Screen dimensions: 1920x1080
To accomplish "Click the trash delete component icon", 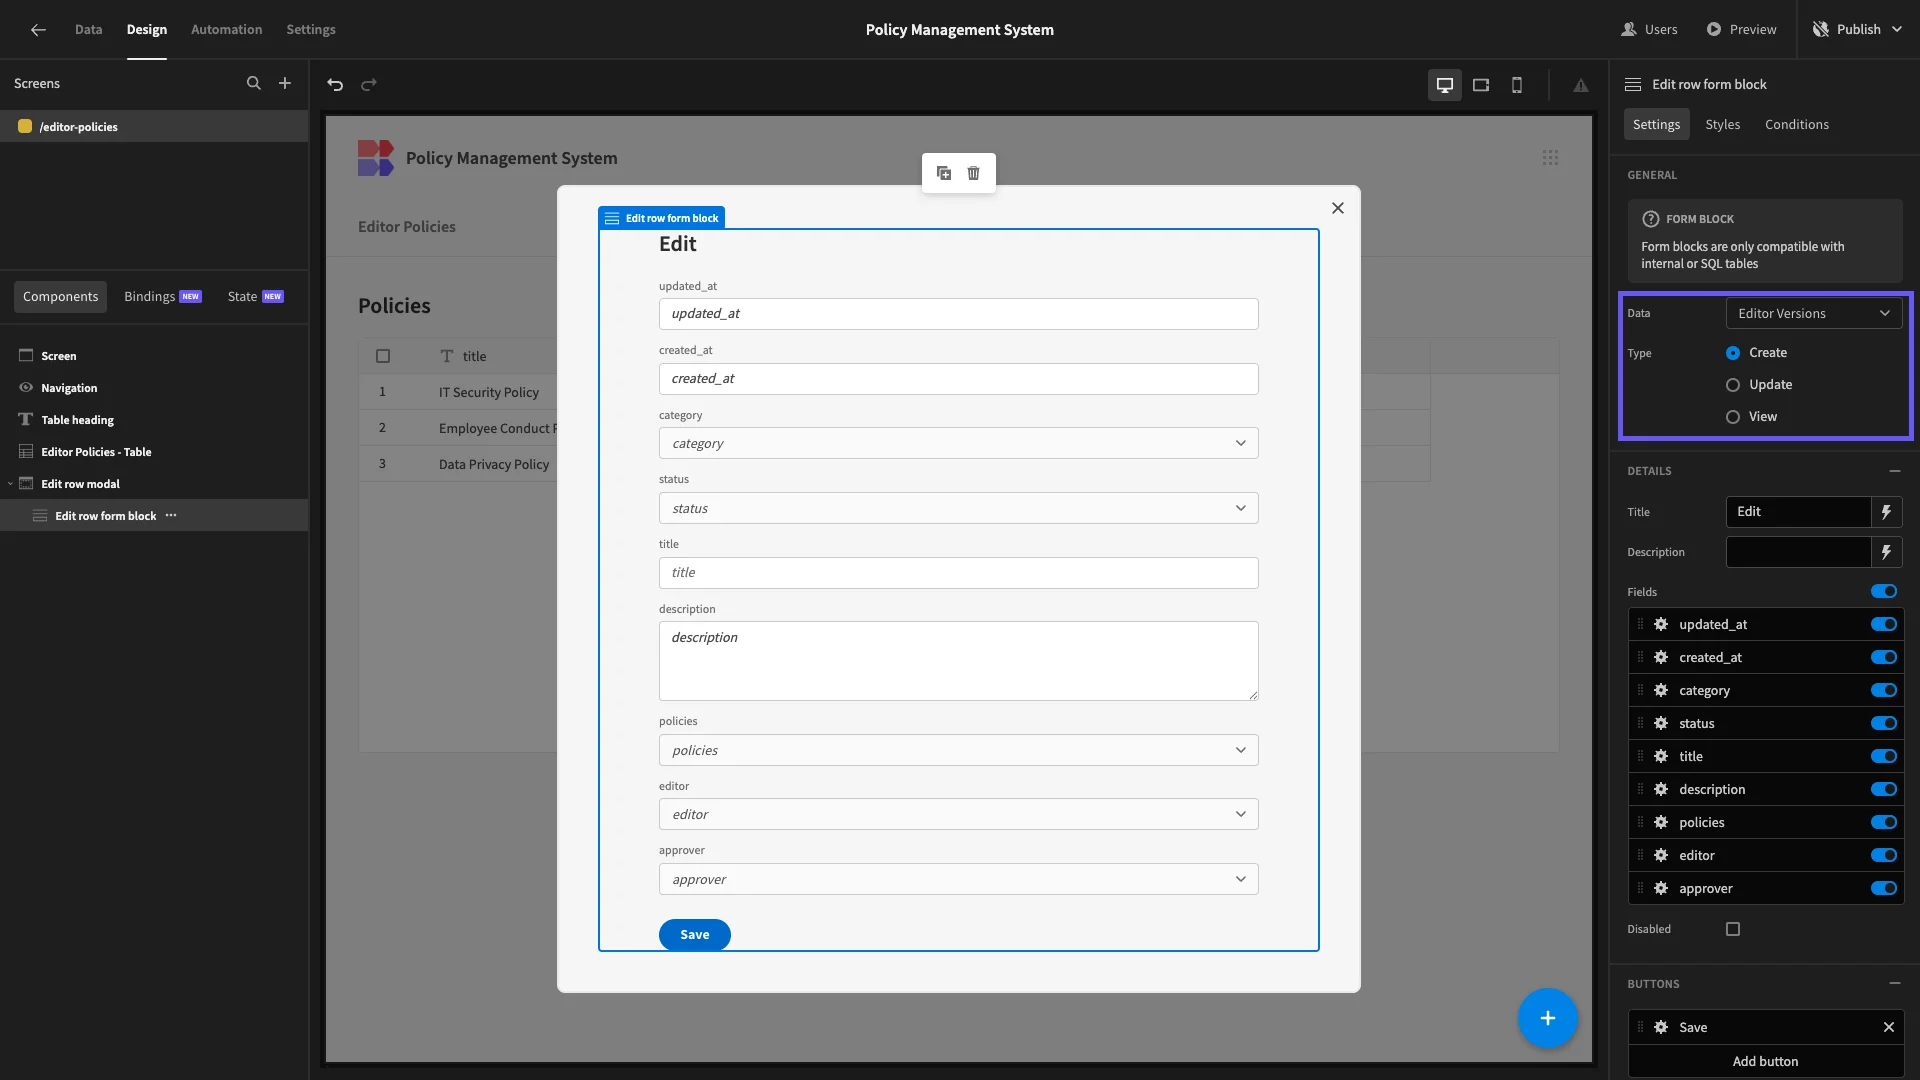I will tap(973, 173).
